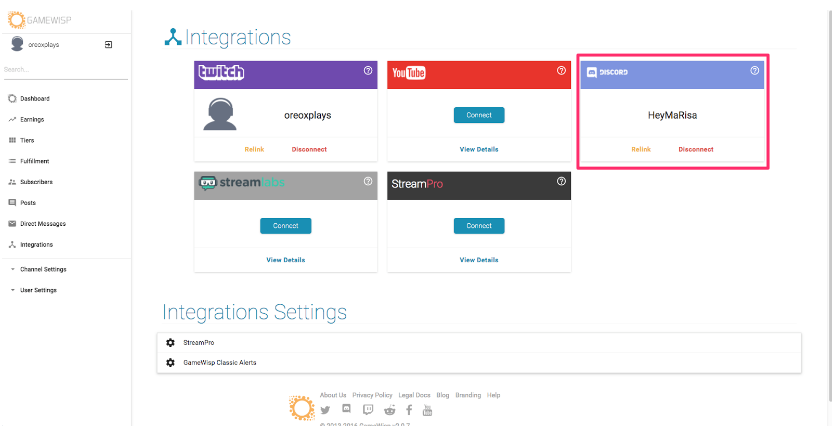This screenshot has height=430, width=832.
Task: Open GameWisp Classic Alerts settings row
Action: [479, 363]
